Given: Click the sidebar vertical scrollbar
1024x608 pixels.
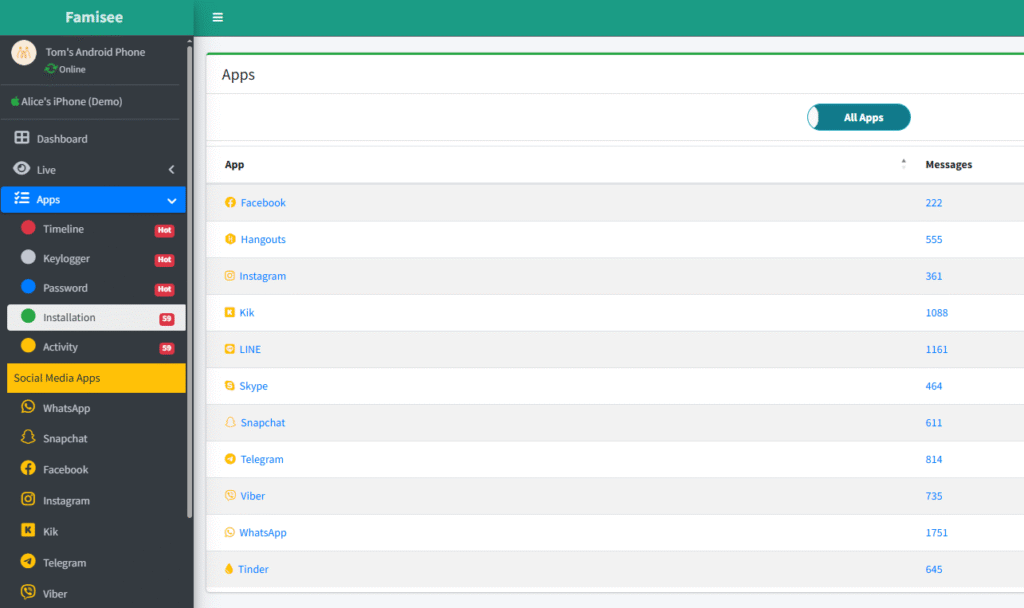Looking at the screenshot, I should pos(189,281).
